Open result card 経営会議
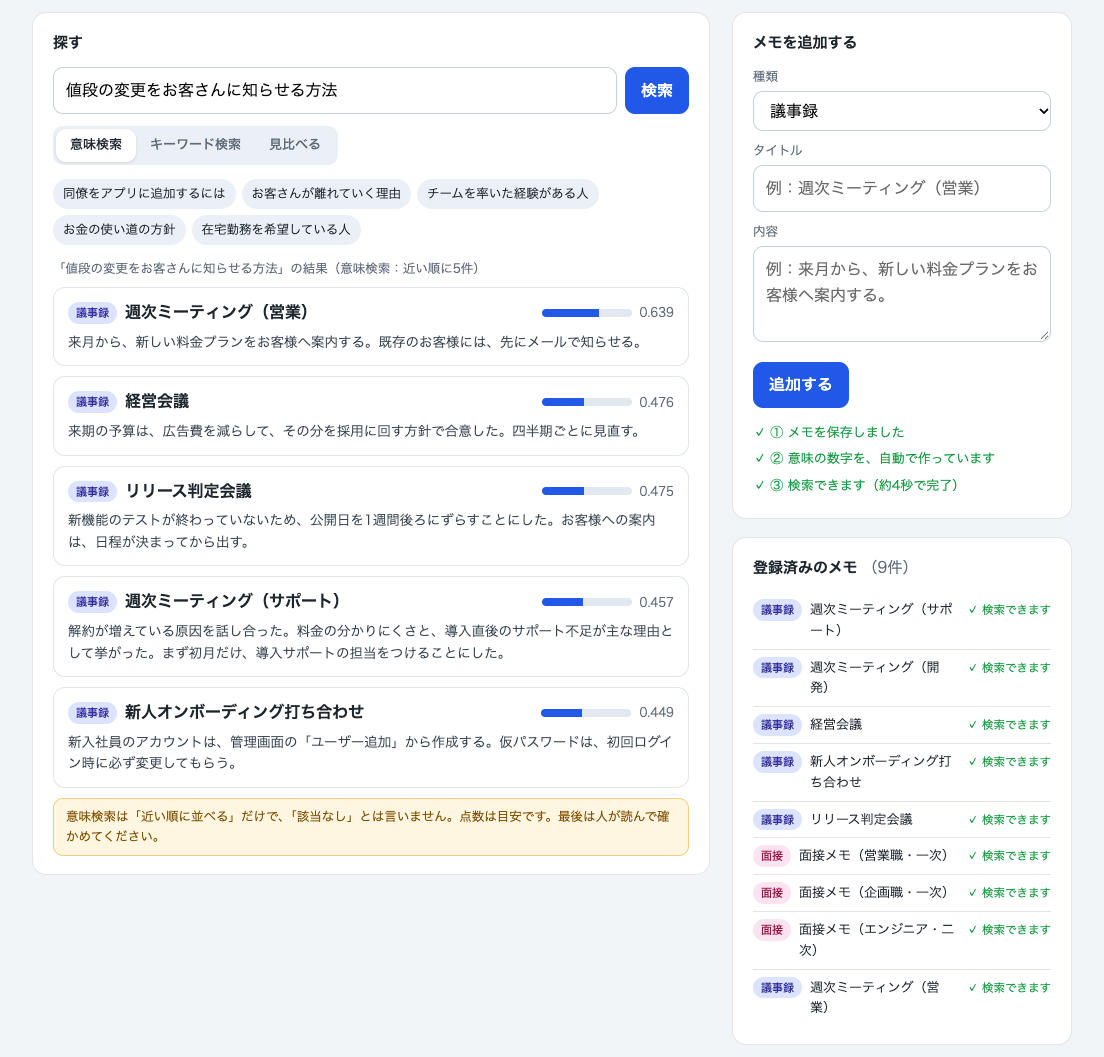This screenshot has height=1057, width=1104. tap(370, 415)
